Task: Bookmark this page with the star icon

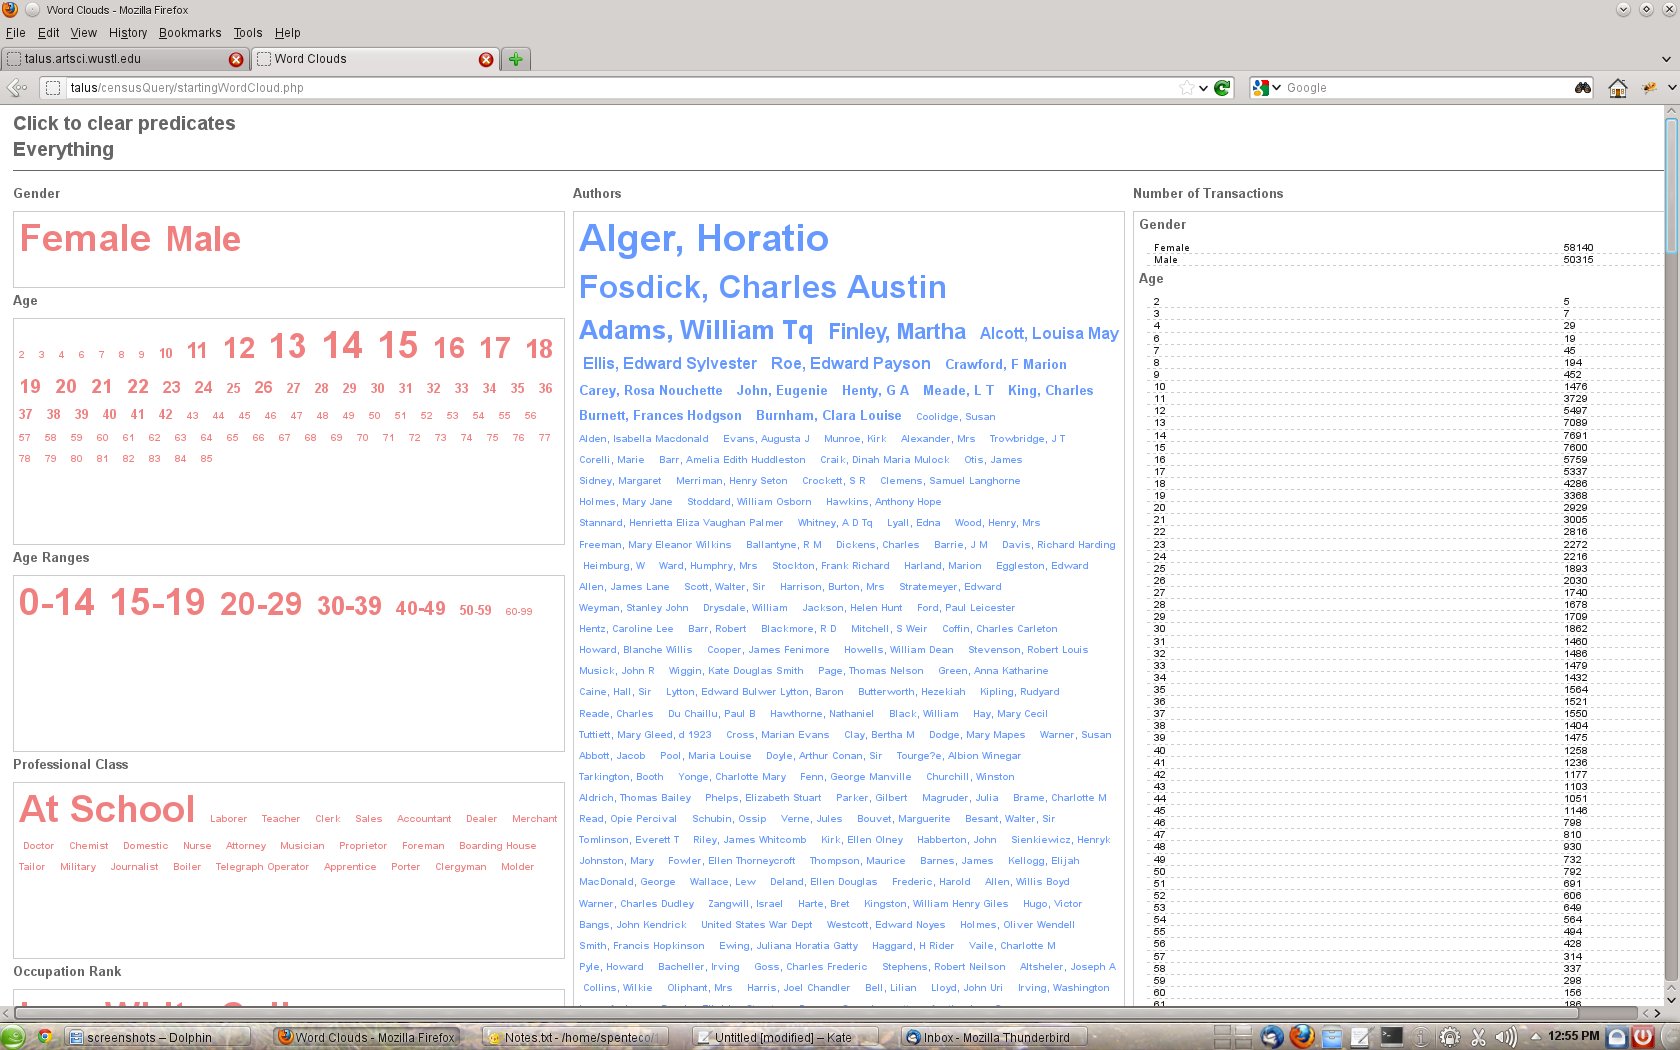Action: [x=1186, y=88]
